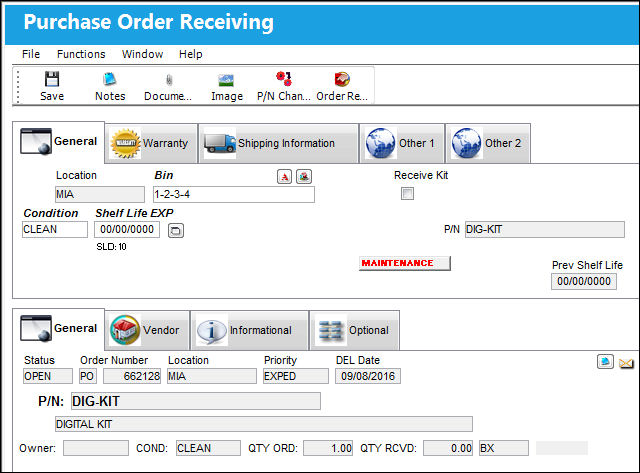The height and width of the screenshot is (473, 640).
Task: Click the Status field showing OPEN
Action: (48, 376)
